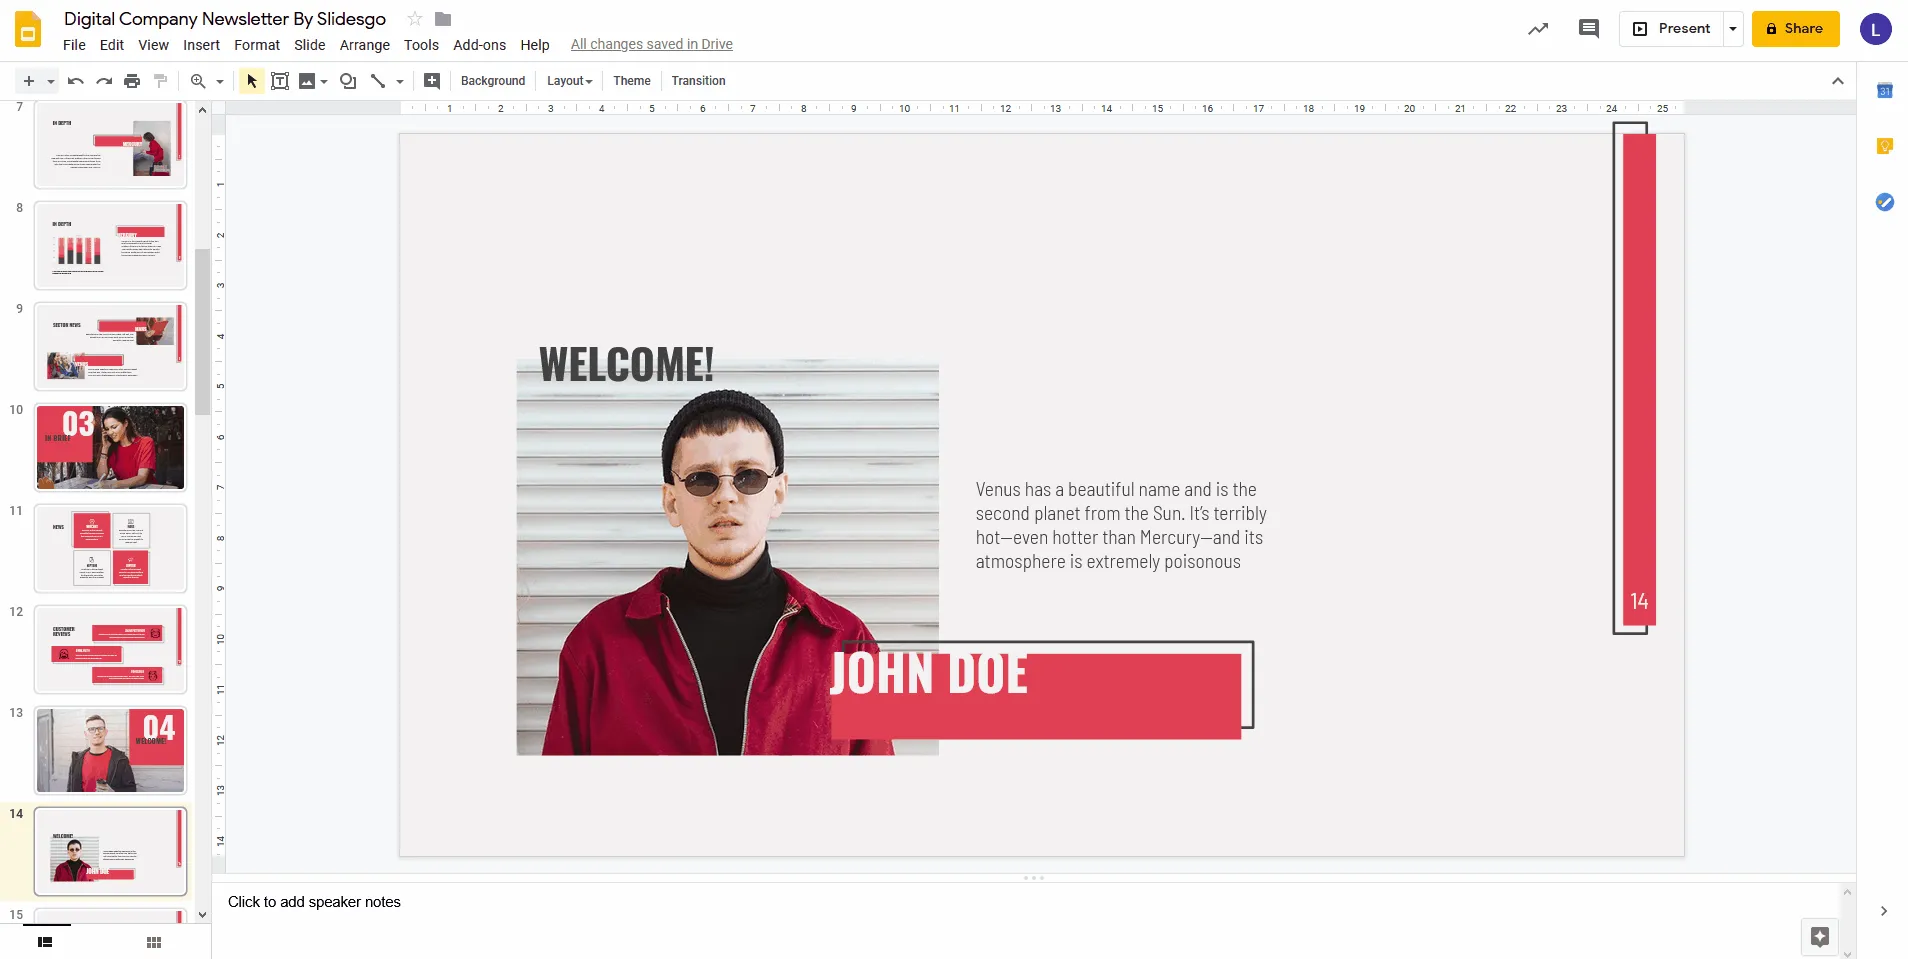
Task: Star the presentation title
Action: tap(415, 19)
